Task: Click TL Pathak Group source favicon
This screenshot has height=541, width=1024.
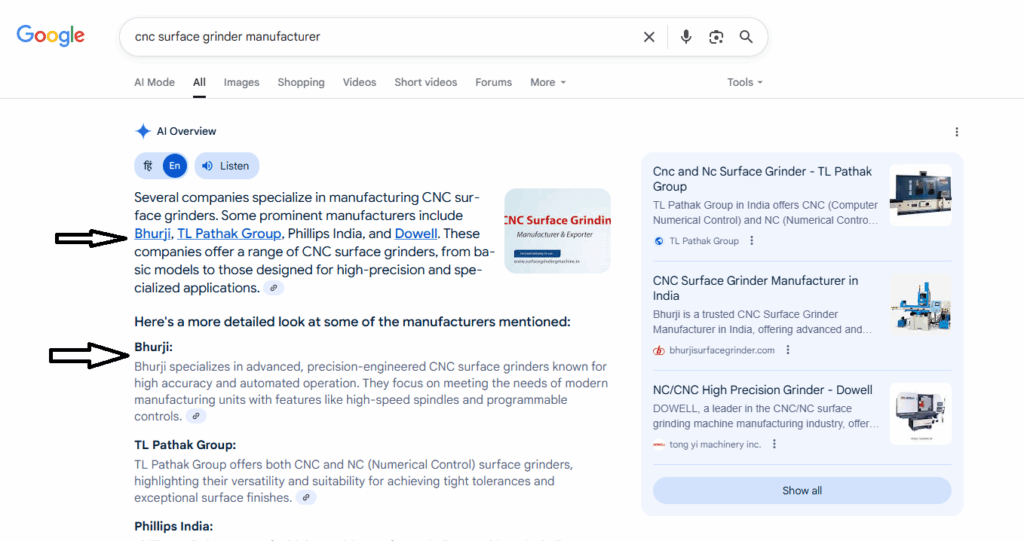Action: (x=659, y=241)
